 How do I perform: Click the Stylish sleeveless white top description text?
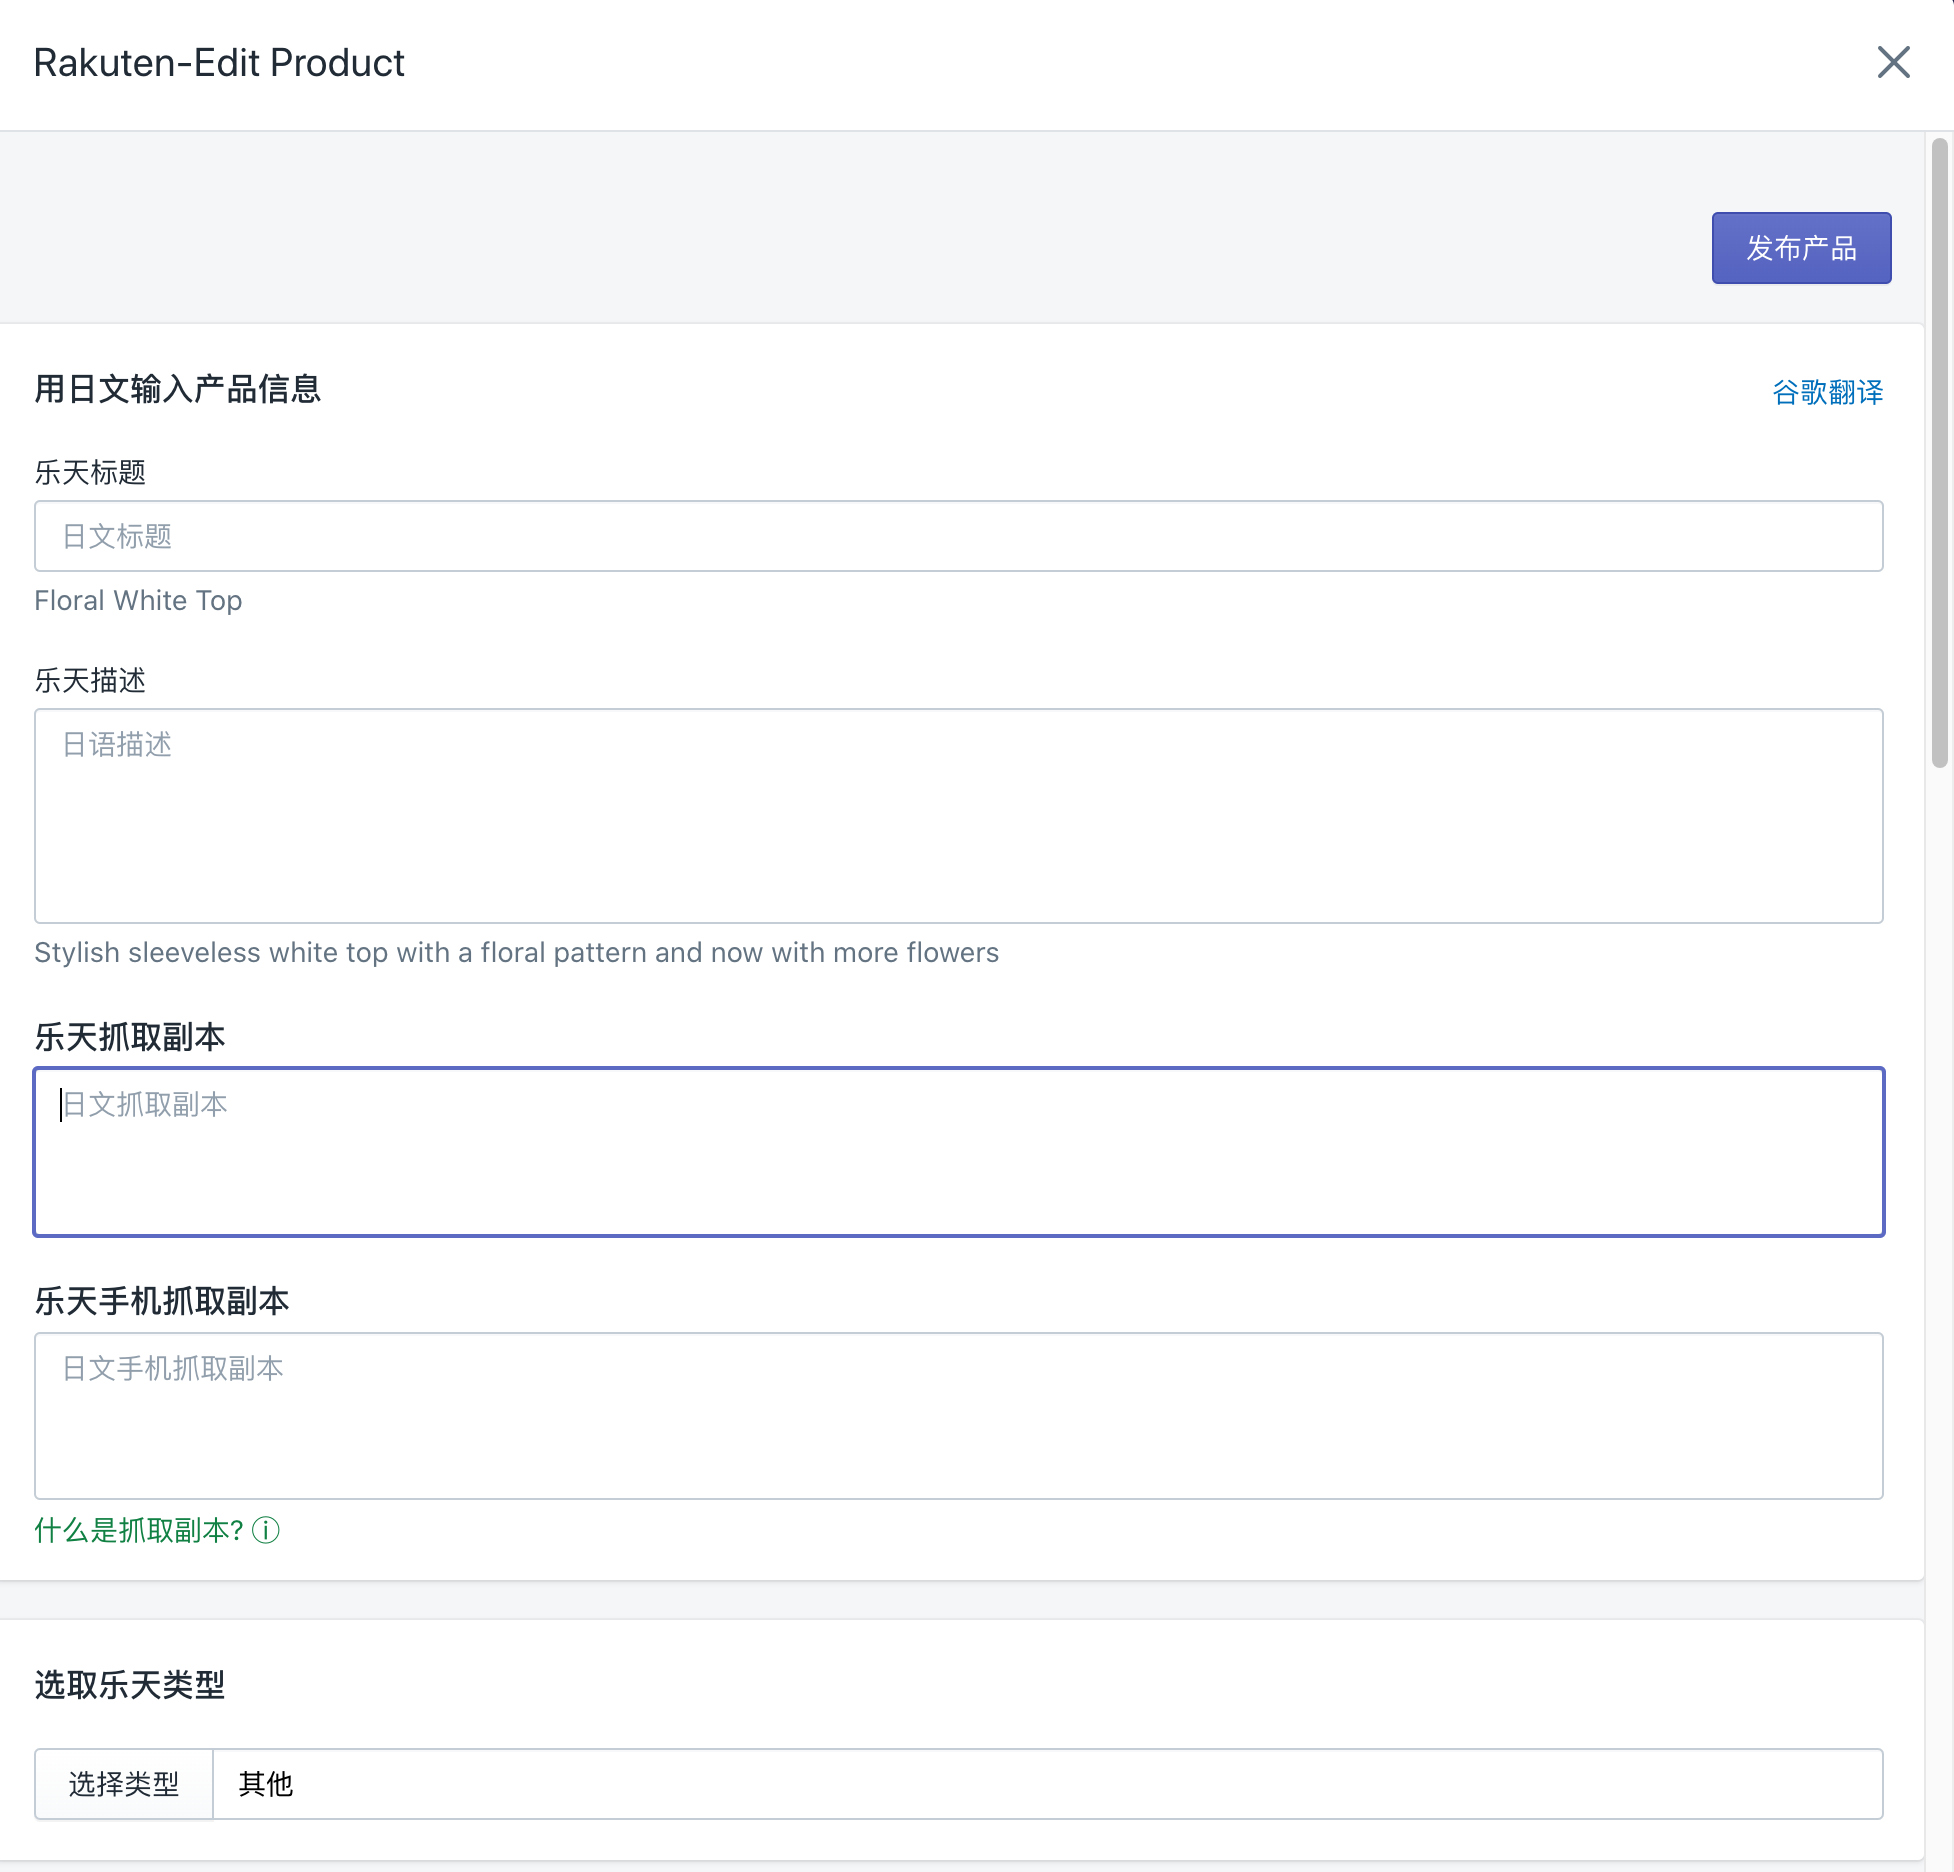click(x=516, y=952)
